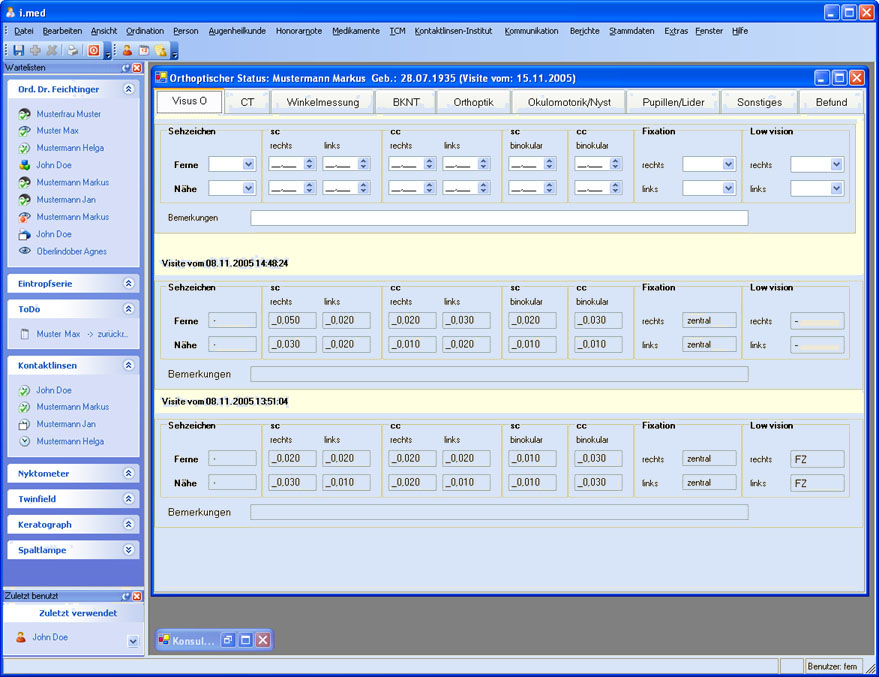Click the patient person icon in toolbar
Viewport: 879px width, 677px height.
(x=127, y=50)
